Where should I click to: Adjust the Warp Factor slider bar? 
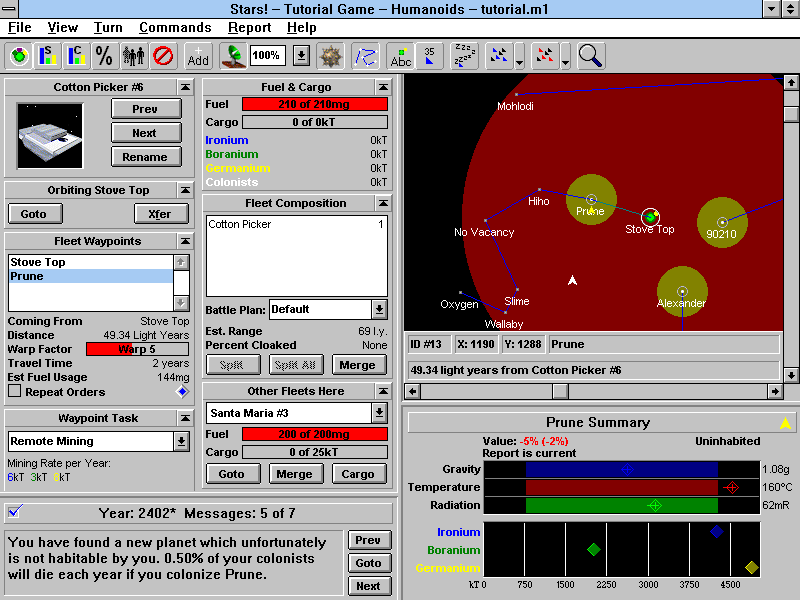pyautogui.click(x=137, y=349)
